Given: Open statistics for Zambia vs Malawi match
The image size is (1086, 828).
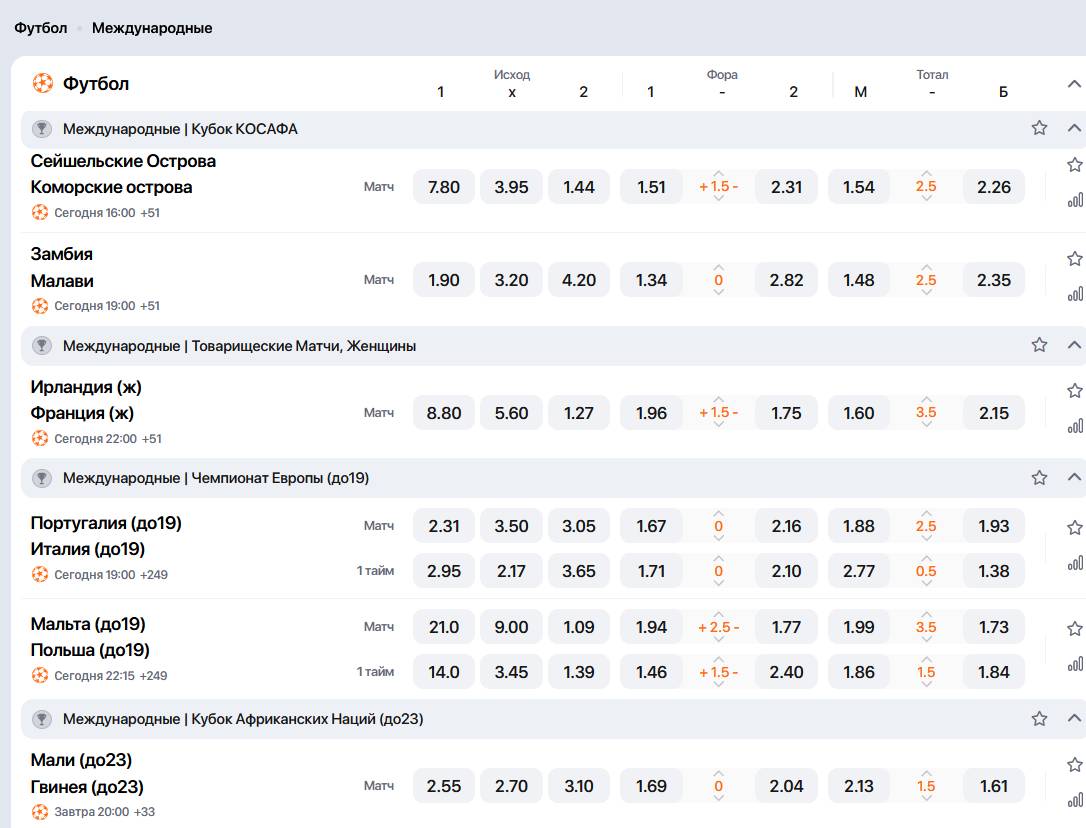Looking at the screenshot, I should click(x=1075, y=294).
